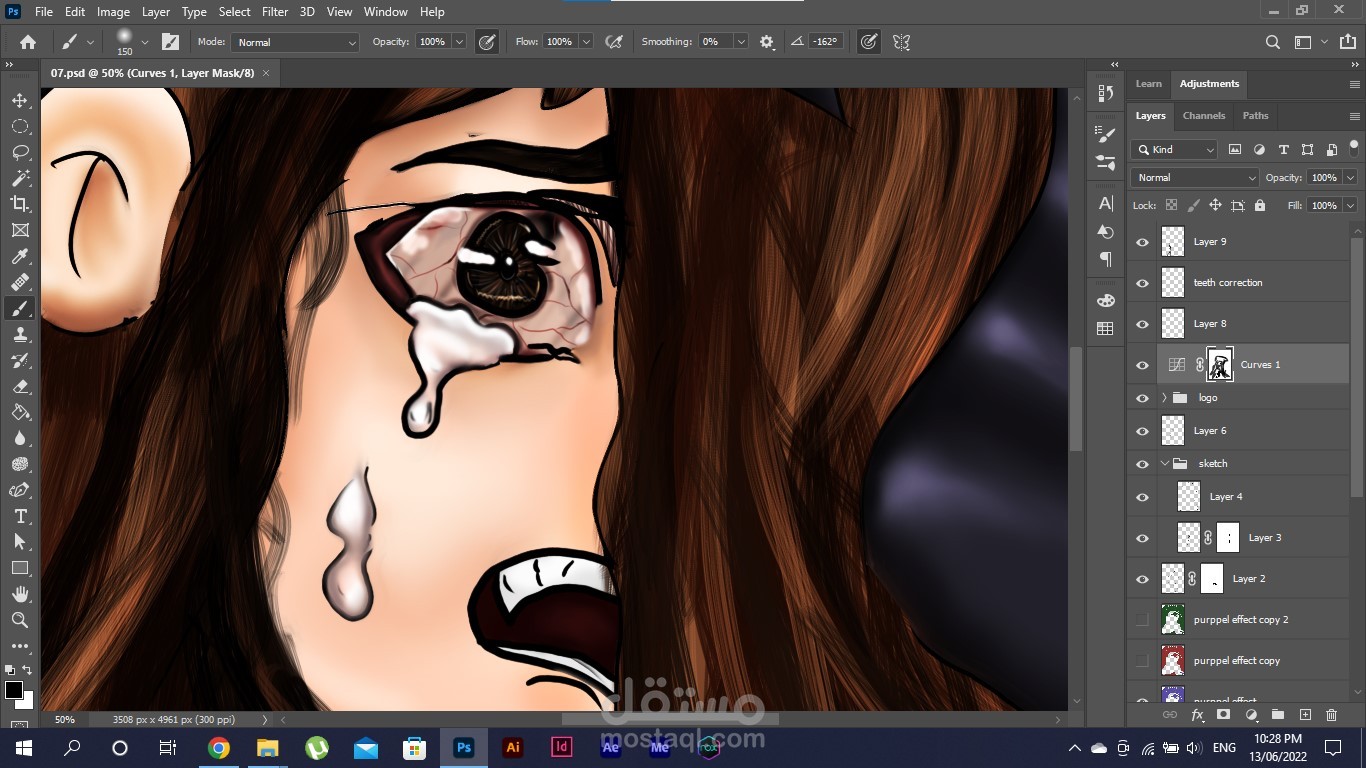The width and height of the screenshot is (1366, 768).
Task: Select the Lasso tool
Action: pos(20,152)
